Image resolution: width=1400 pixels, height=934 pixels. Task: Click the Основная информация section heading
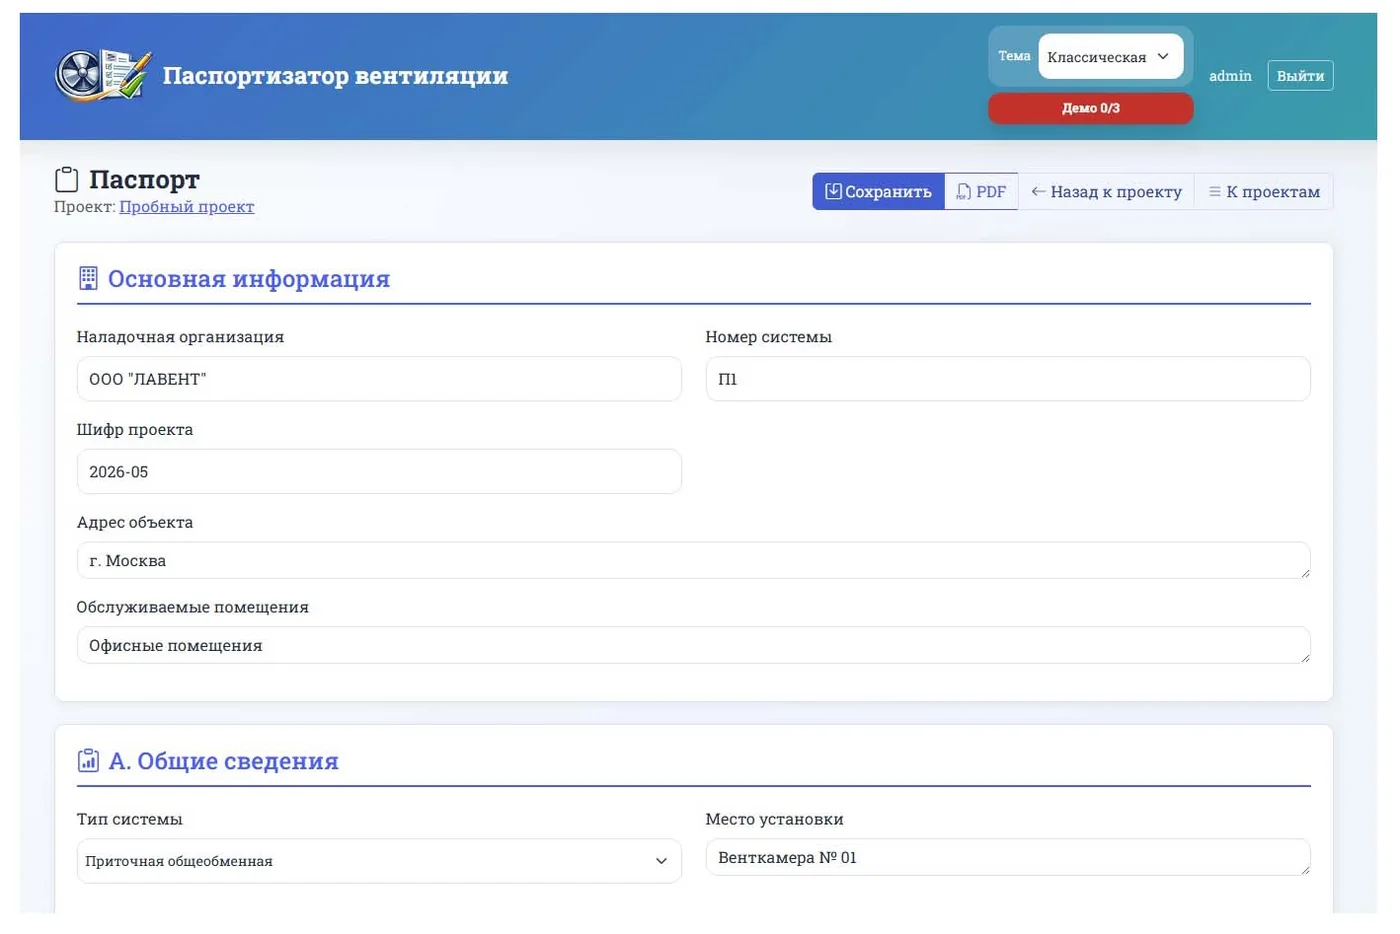click(249, 279)
